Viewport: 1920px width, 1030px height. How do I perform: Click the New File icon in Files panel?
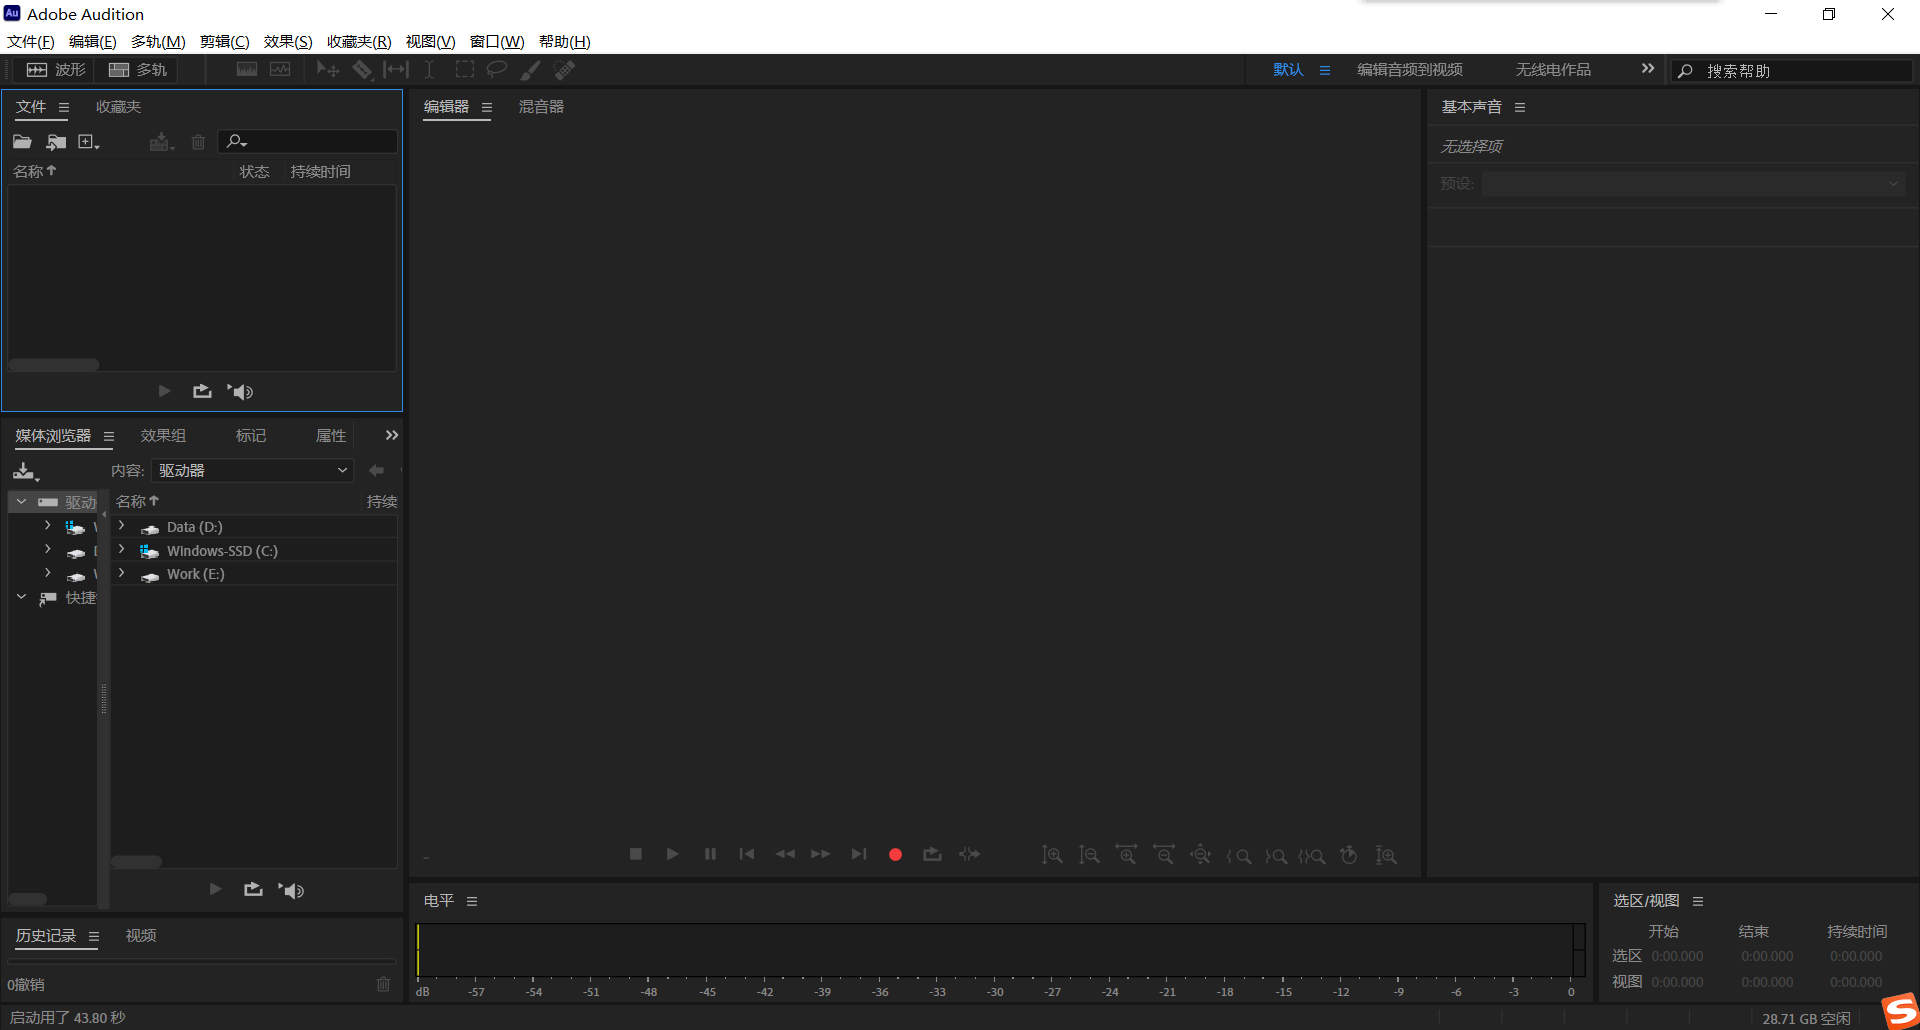pyautogui.click(x=87, y=142)
